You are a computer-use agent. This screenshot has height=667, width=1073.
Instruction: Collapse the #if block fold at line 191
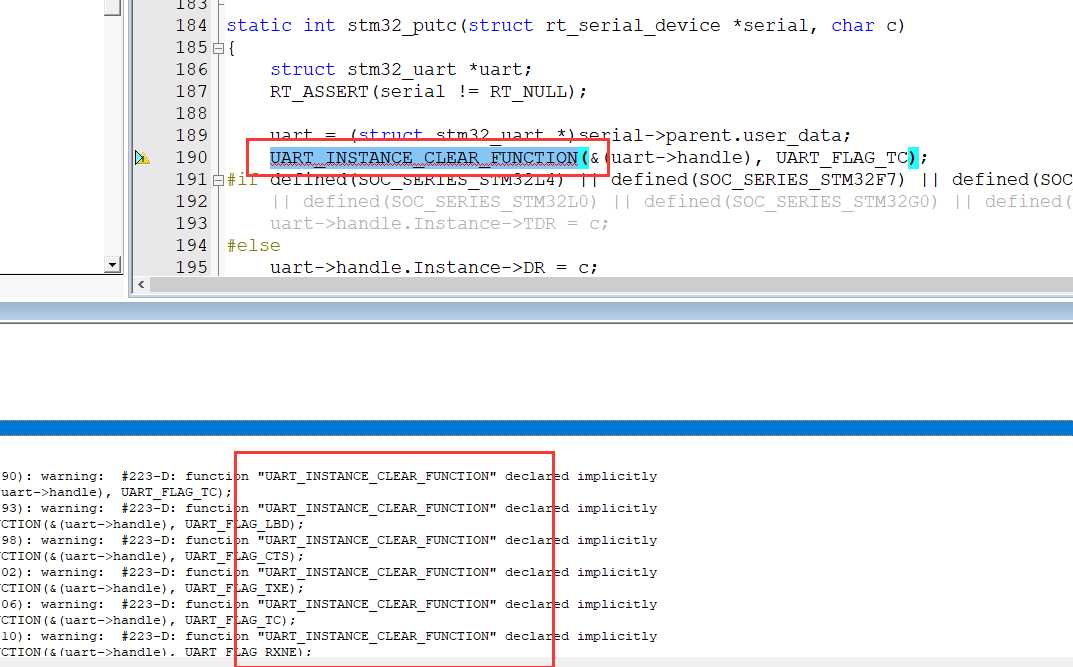click(x=218, y=180)
